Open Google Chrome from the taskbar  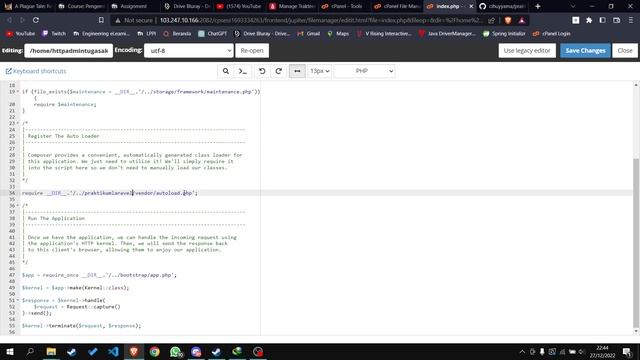(x=154, y=352)
